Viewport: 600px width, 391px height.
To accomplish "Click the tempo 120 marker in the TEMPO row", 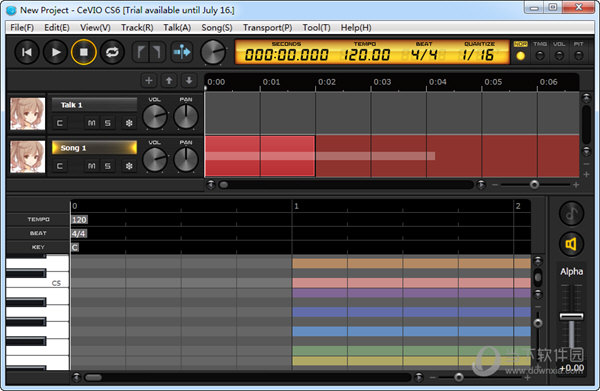I will [79, 219].
